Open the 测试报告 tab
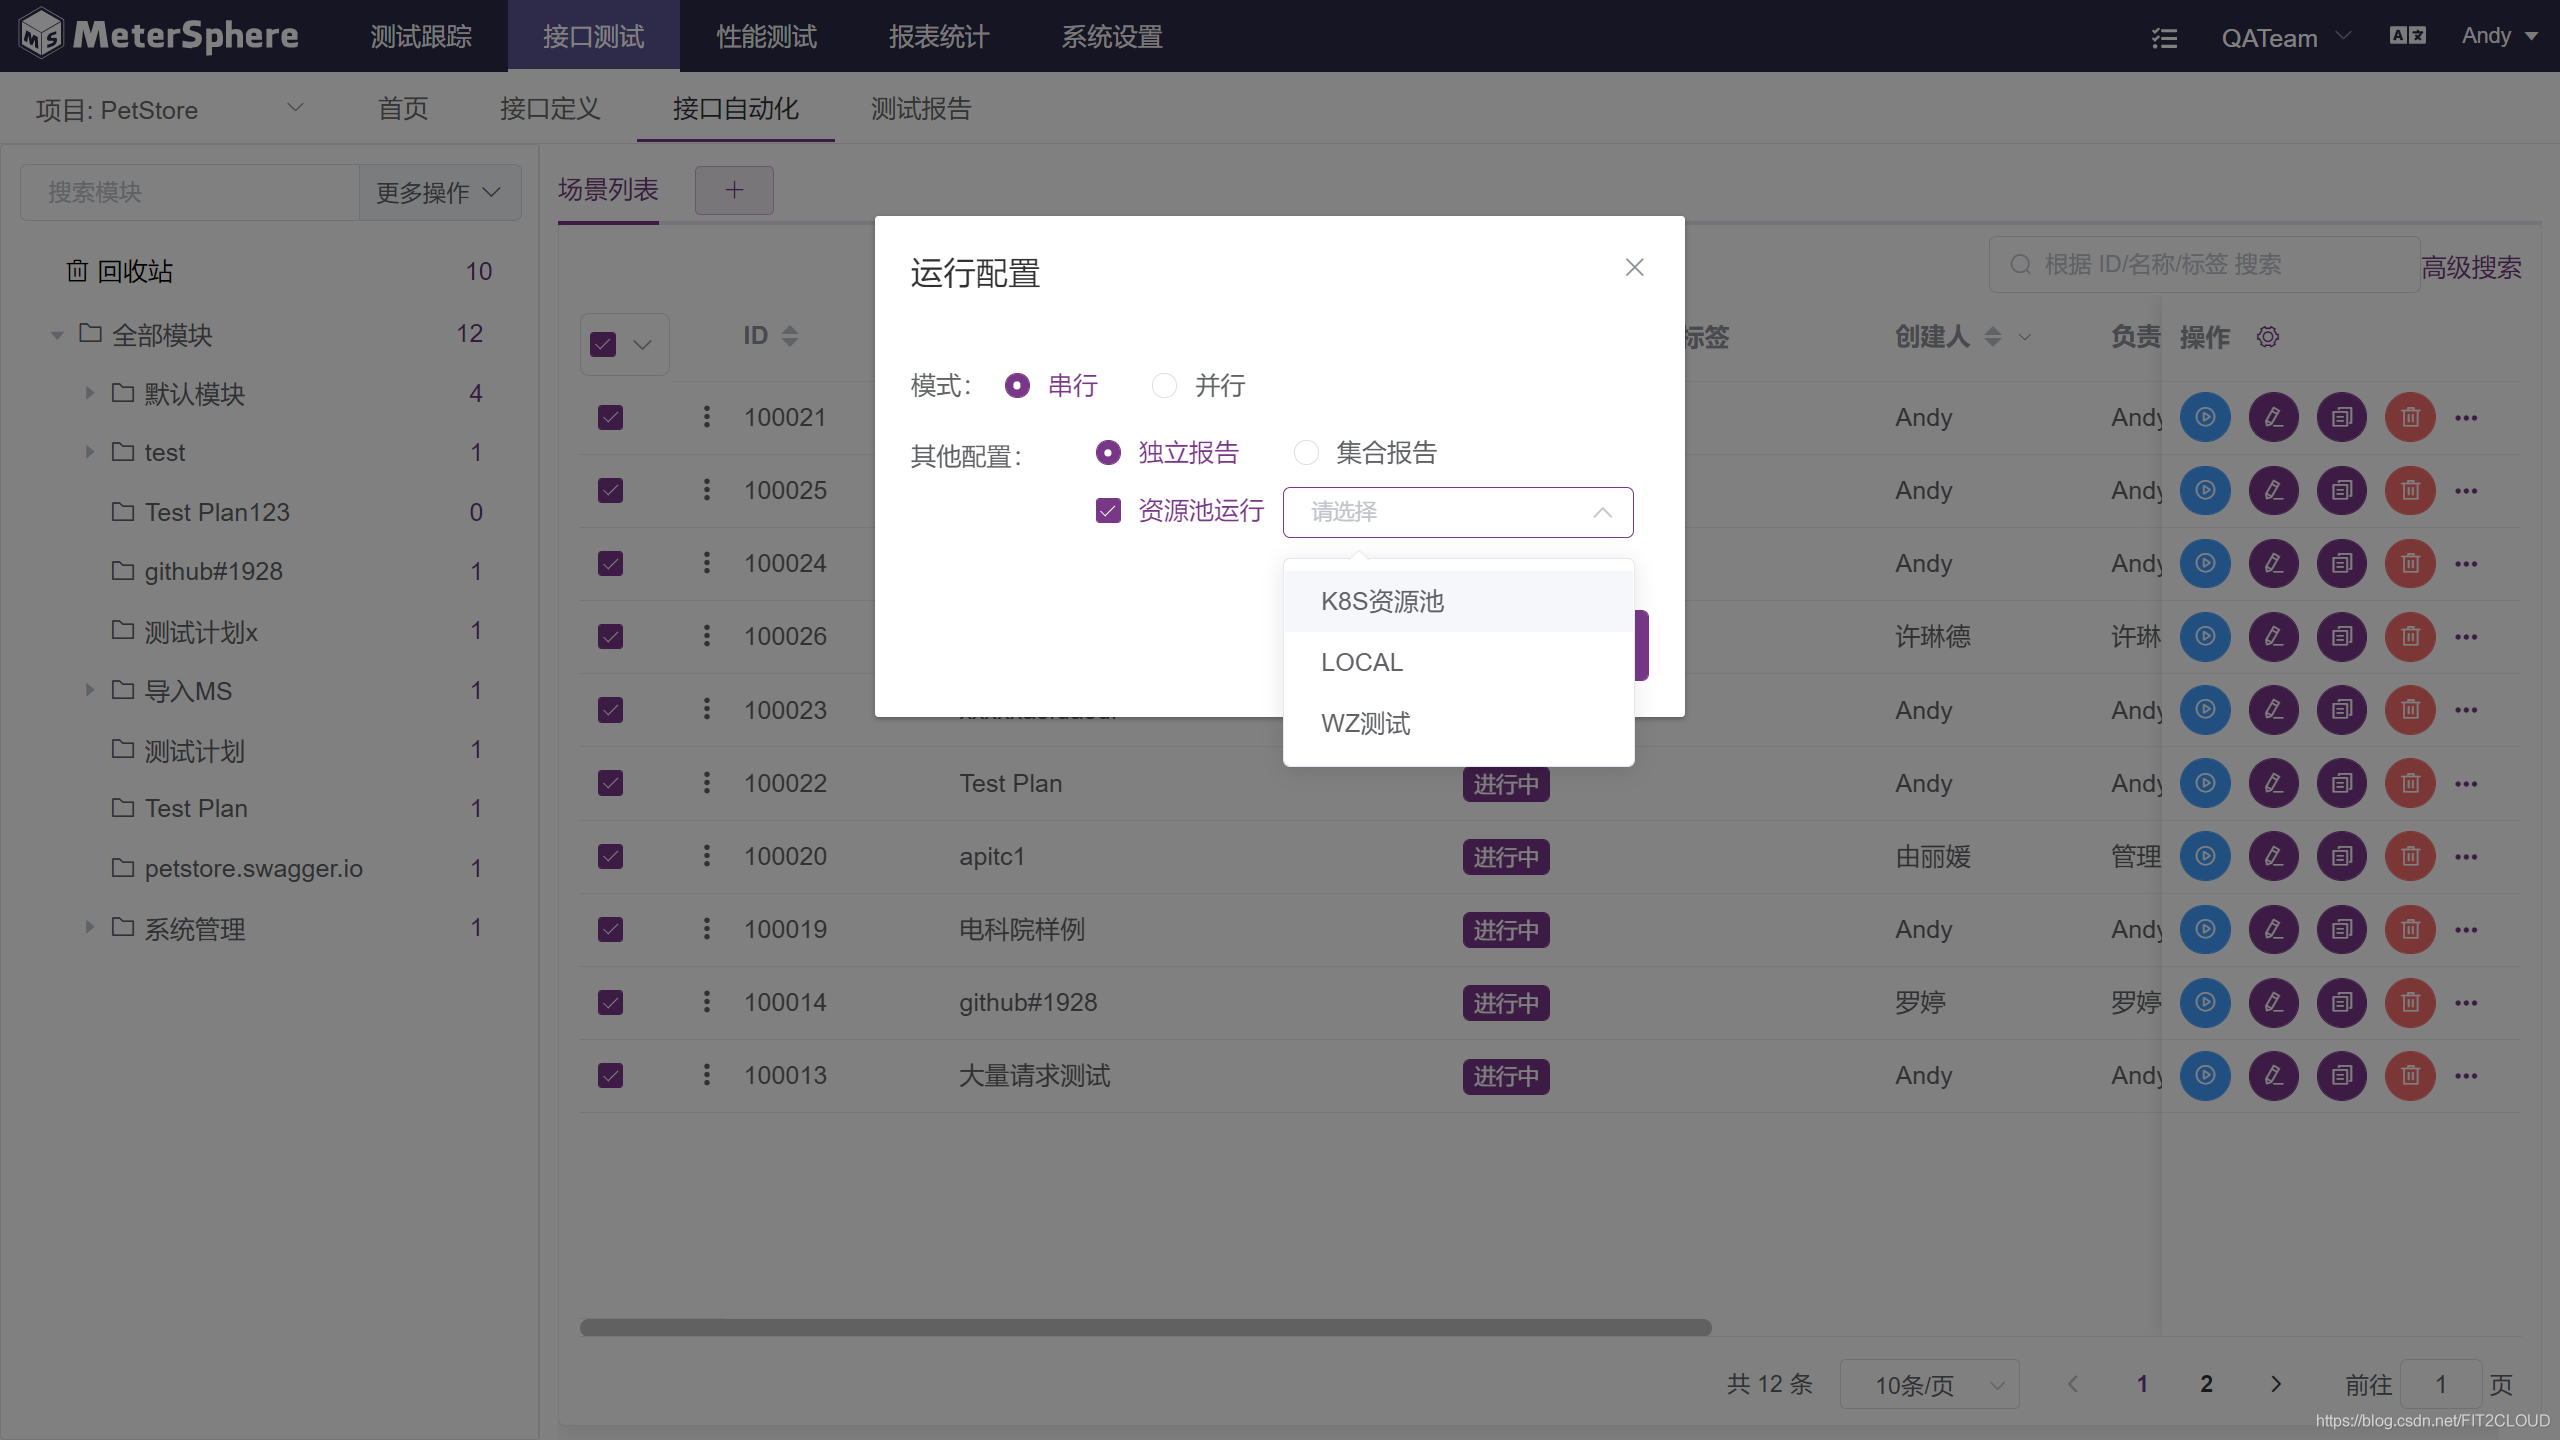This screenshot has width=2560, height=1440. point(920,108)
